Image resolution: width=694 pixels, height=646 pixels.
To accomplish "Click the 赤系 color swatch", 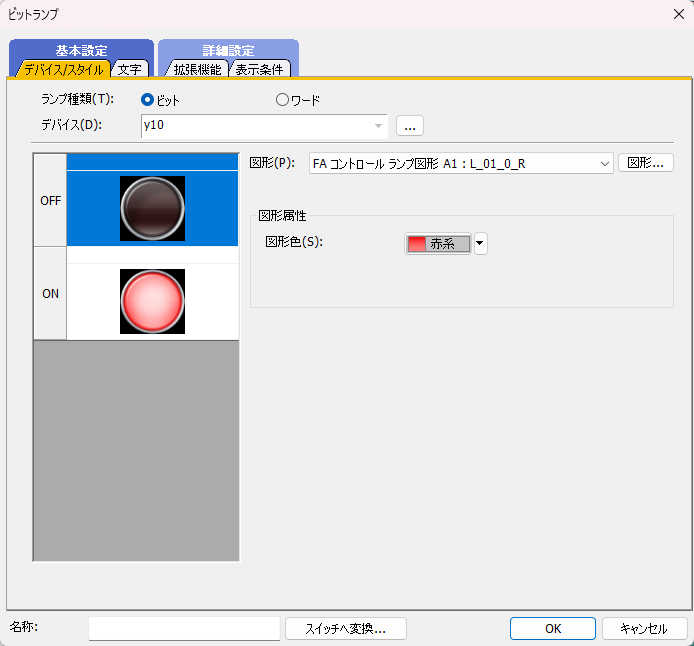I will coord(437,244).
